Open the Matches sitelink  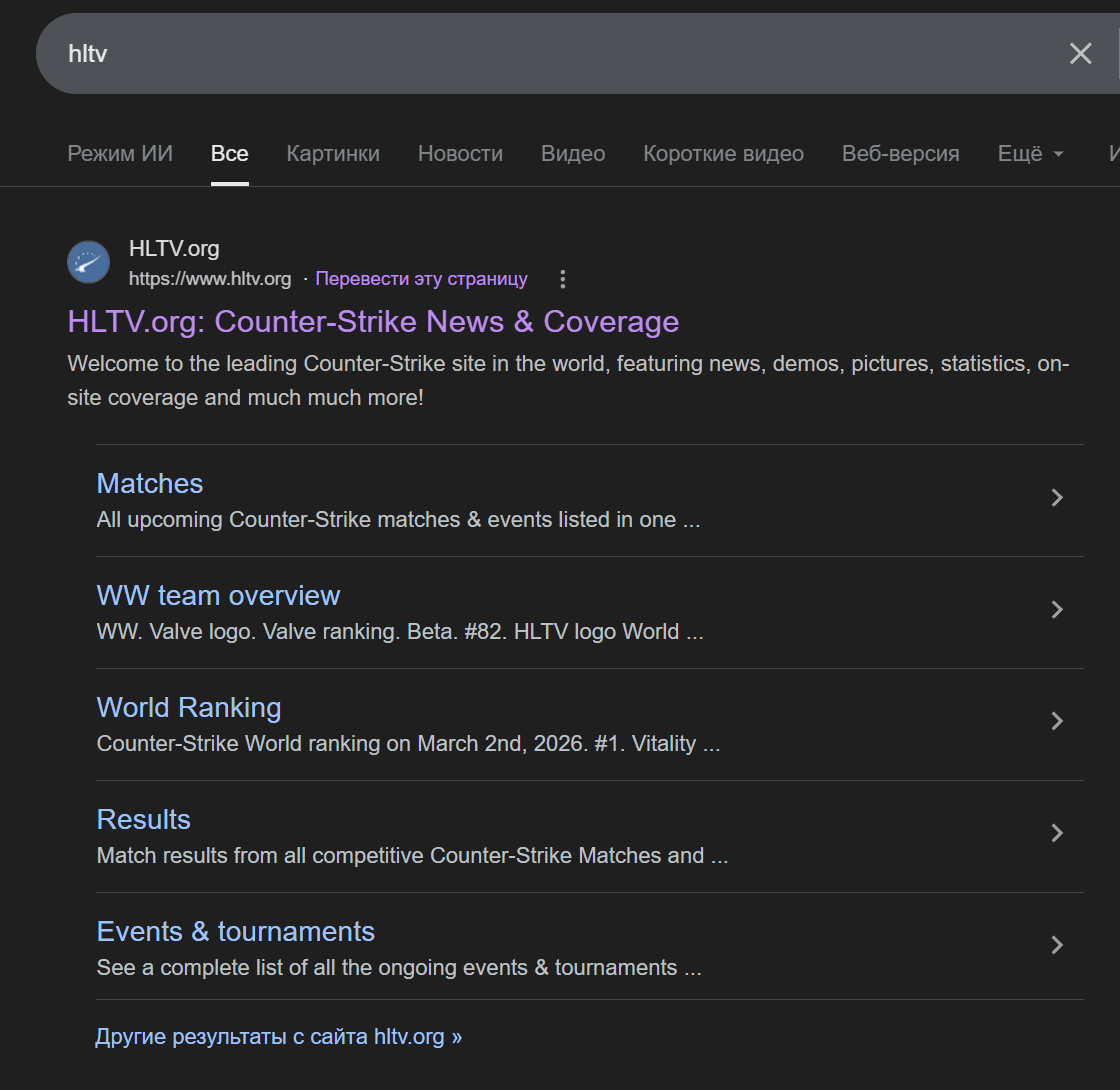coord(150,484)
